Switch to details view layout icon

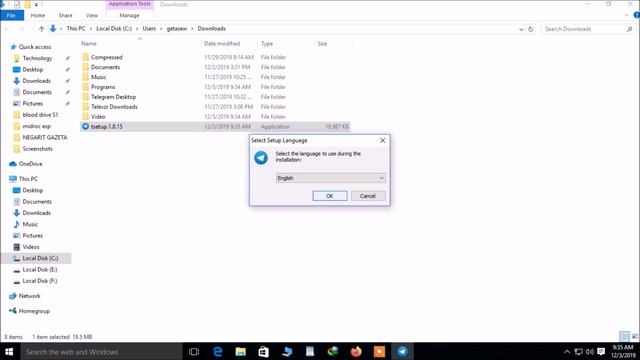[x=624, y=336]
